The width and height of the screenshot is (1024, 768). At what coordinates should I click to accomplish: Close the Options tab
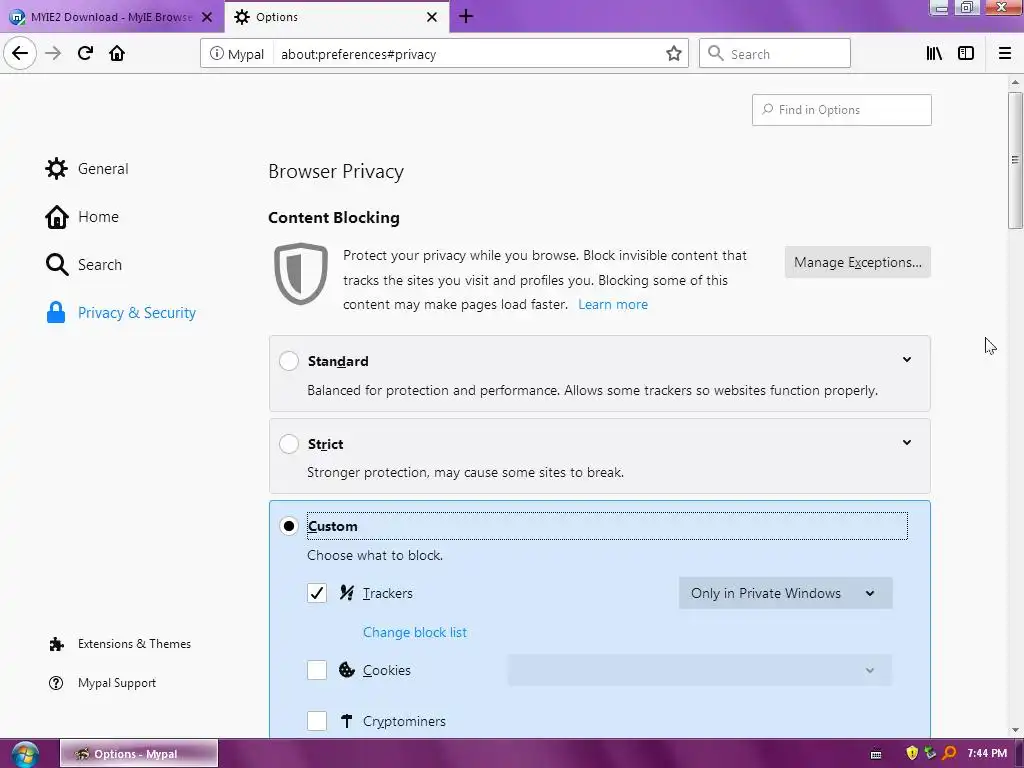(x=432, y=17)
